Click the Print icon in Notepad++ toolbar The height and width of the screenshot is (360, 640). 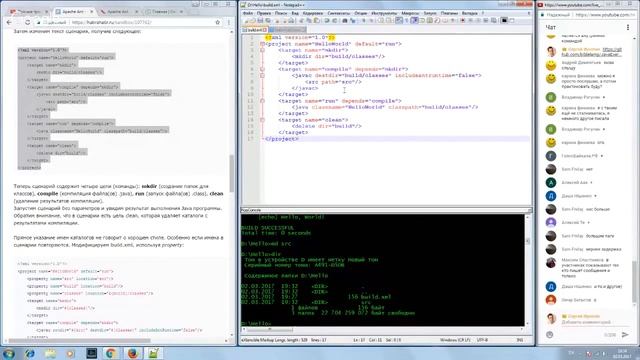pyautogui.click(x=291, y=20)
